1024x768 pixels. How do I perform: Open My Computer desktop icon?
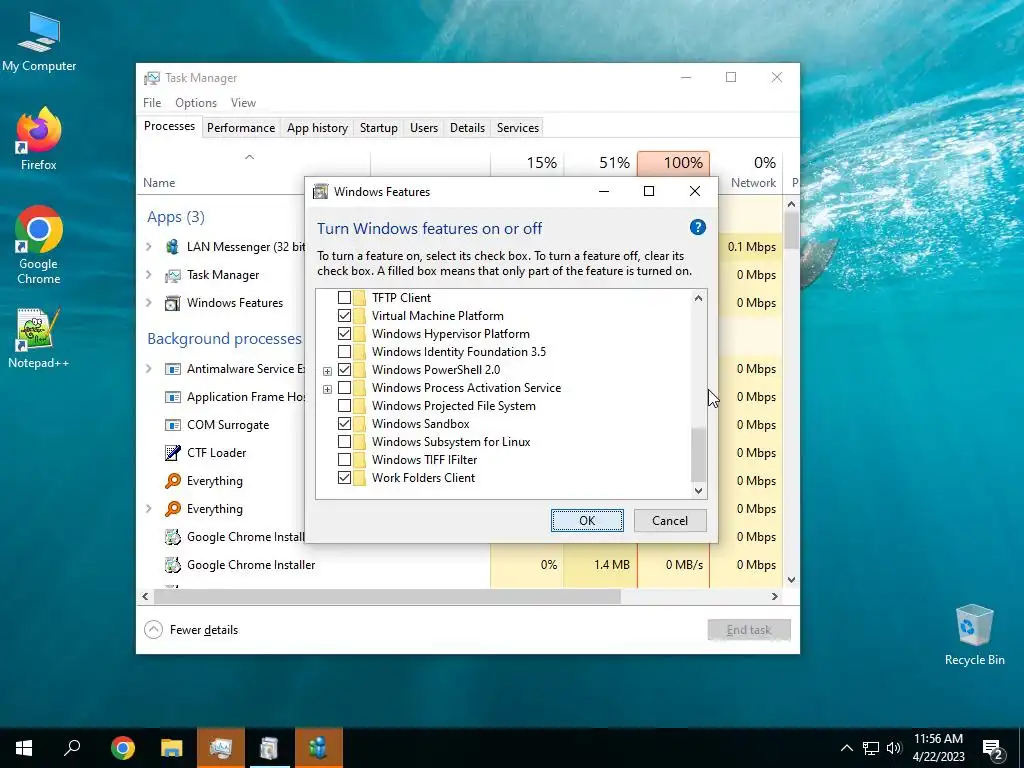(x=39, y=42)
